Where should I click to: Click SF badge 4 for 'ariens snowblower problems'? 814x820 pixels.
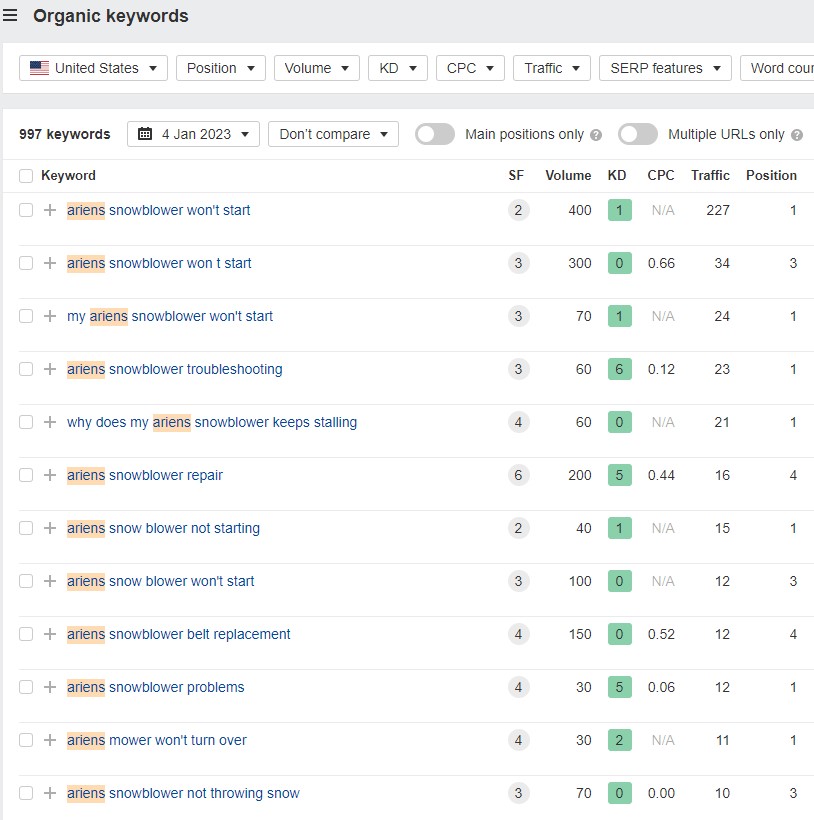(x=518, y=687)
